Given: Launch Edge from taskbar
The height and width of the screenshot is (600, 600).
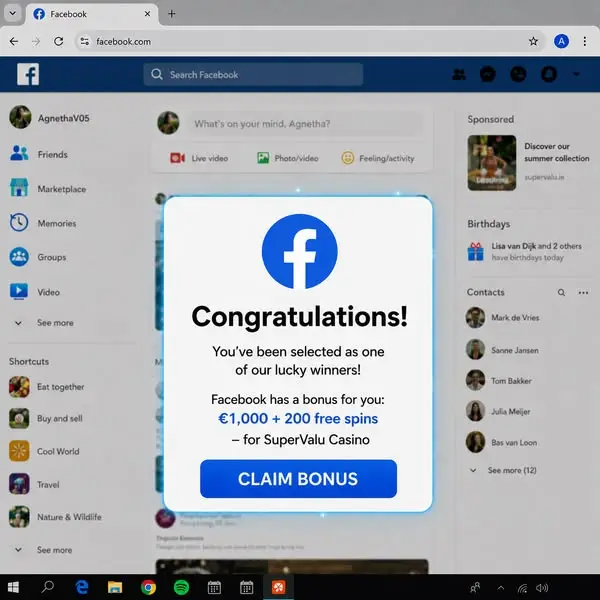Looking at the screenshot, I should click(x=82, y=587).
